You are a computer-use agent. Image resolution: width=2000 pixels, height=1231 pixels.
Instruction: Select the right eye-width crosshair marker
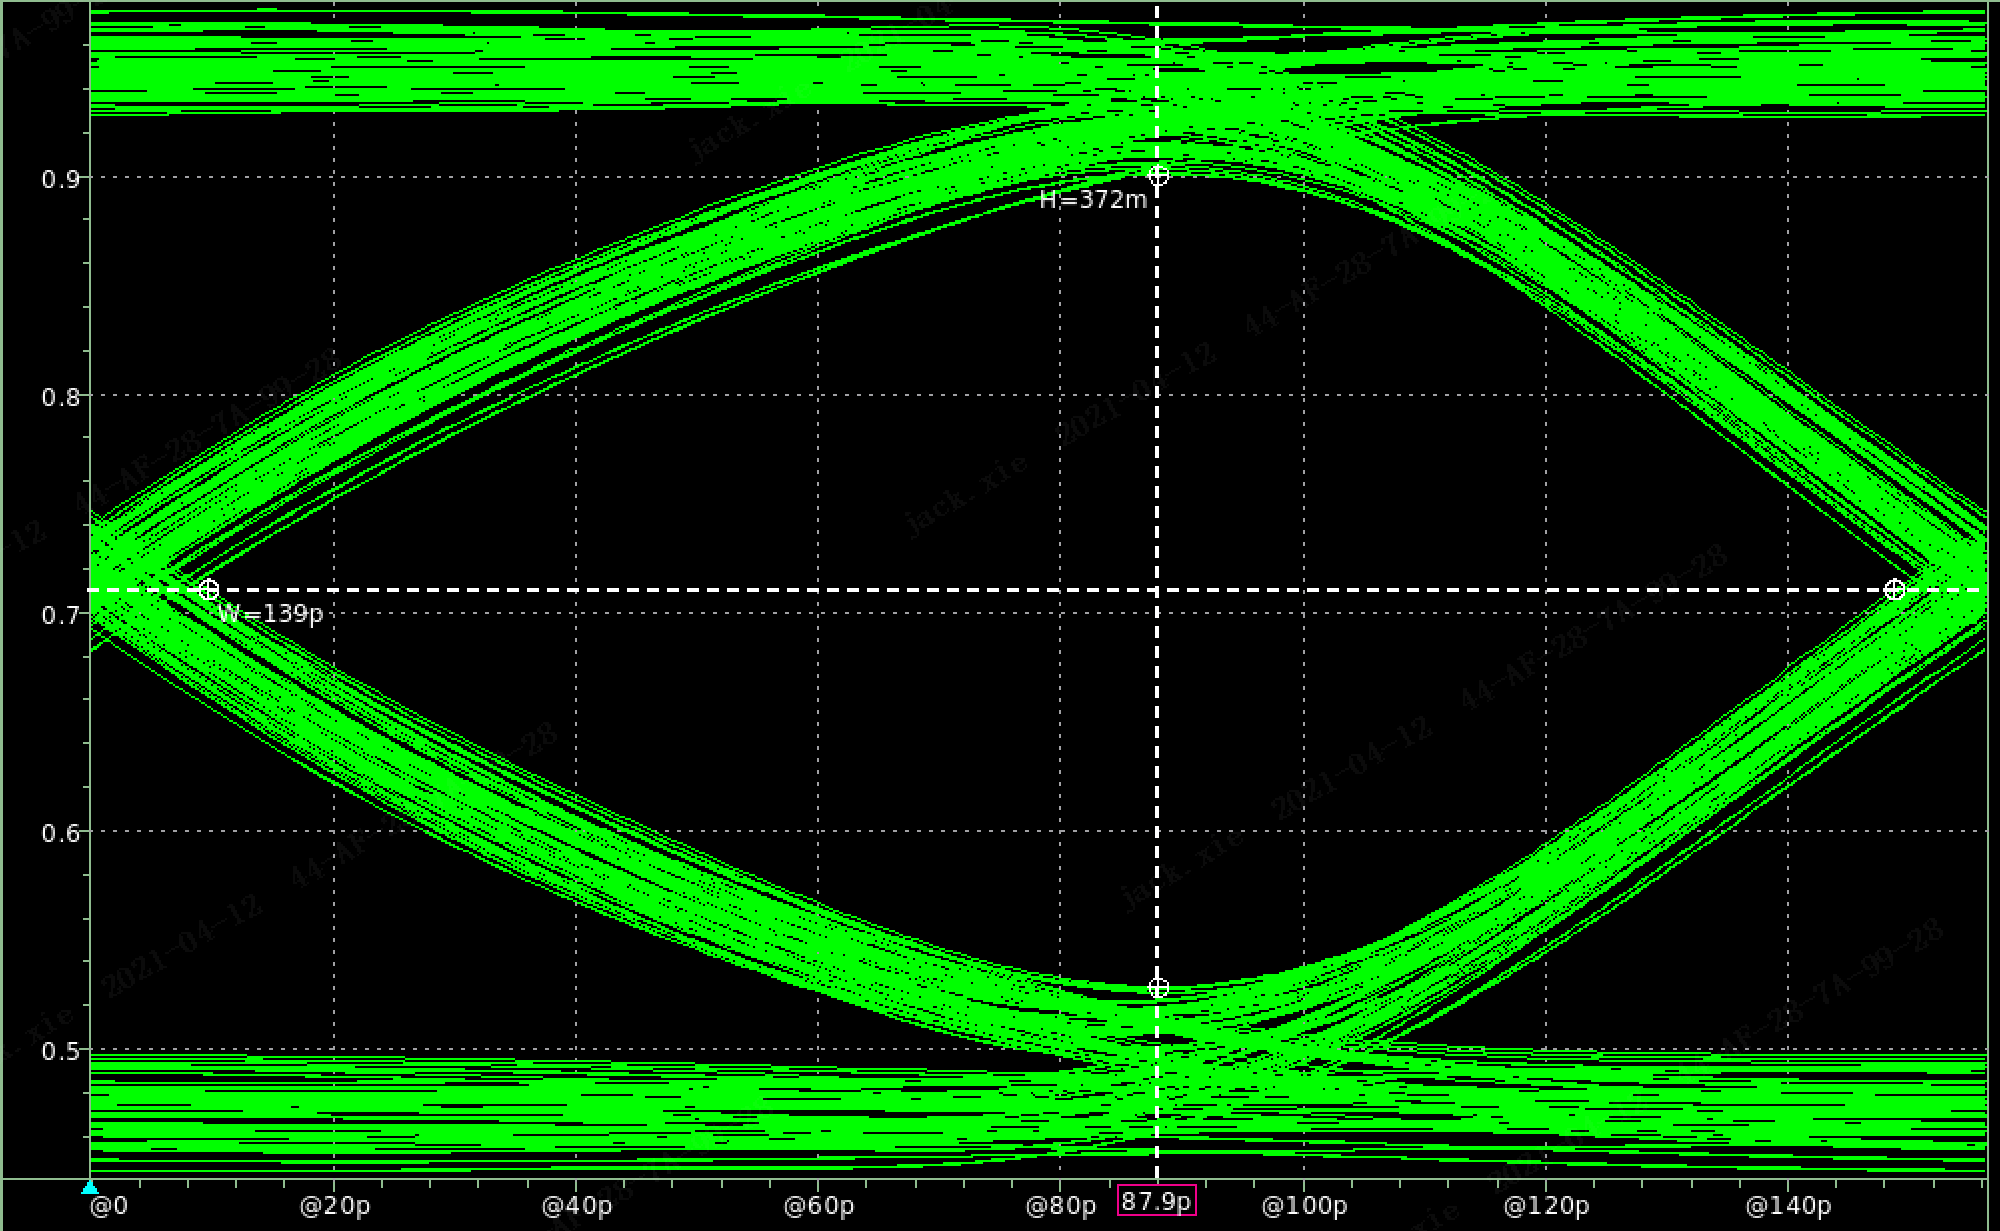[x=1894, y=590]
